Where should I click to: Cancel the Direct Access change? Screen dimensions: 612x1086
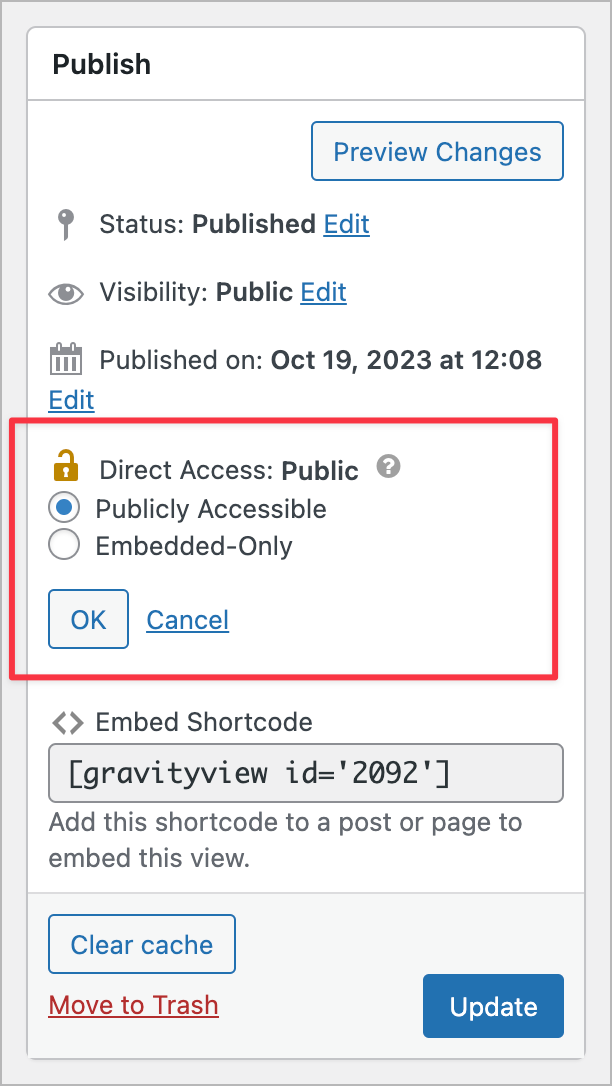(188, 620)
